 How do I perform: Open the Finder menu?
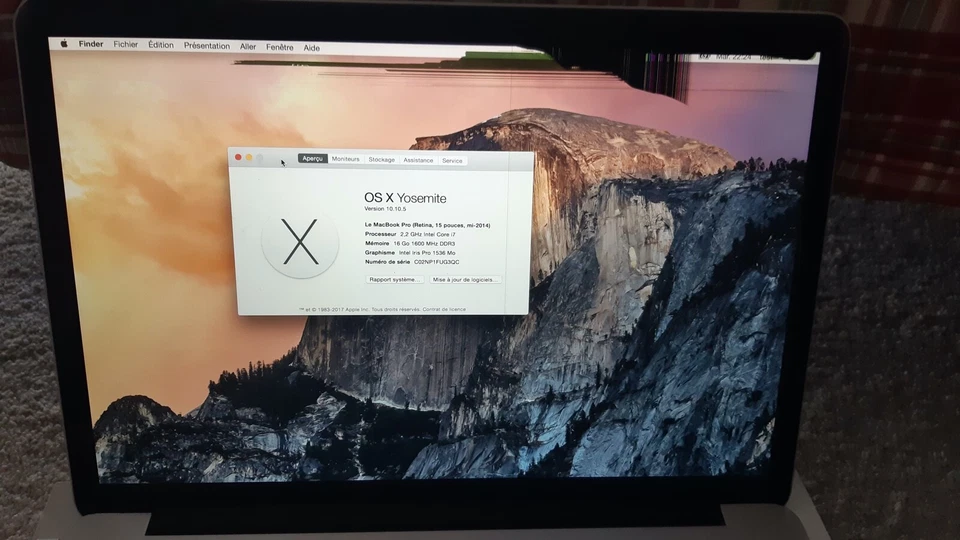pyautogui.click(x=91, y=44)
